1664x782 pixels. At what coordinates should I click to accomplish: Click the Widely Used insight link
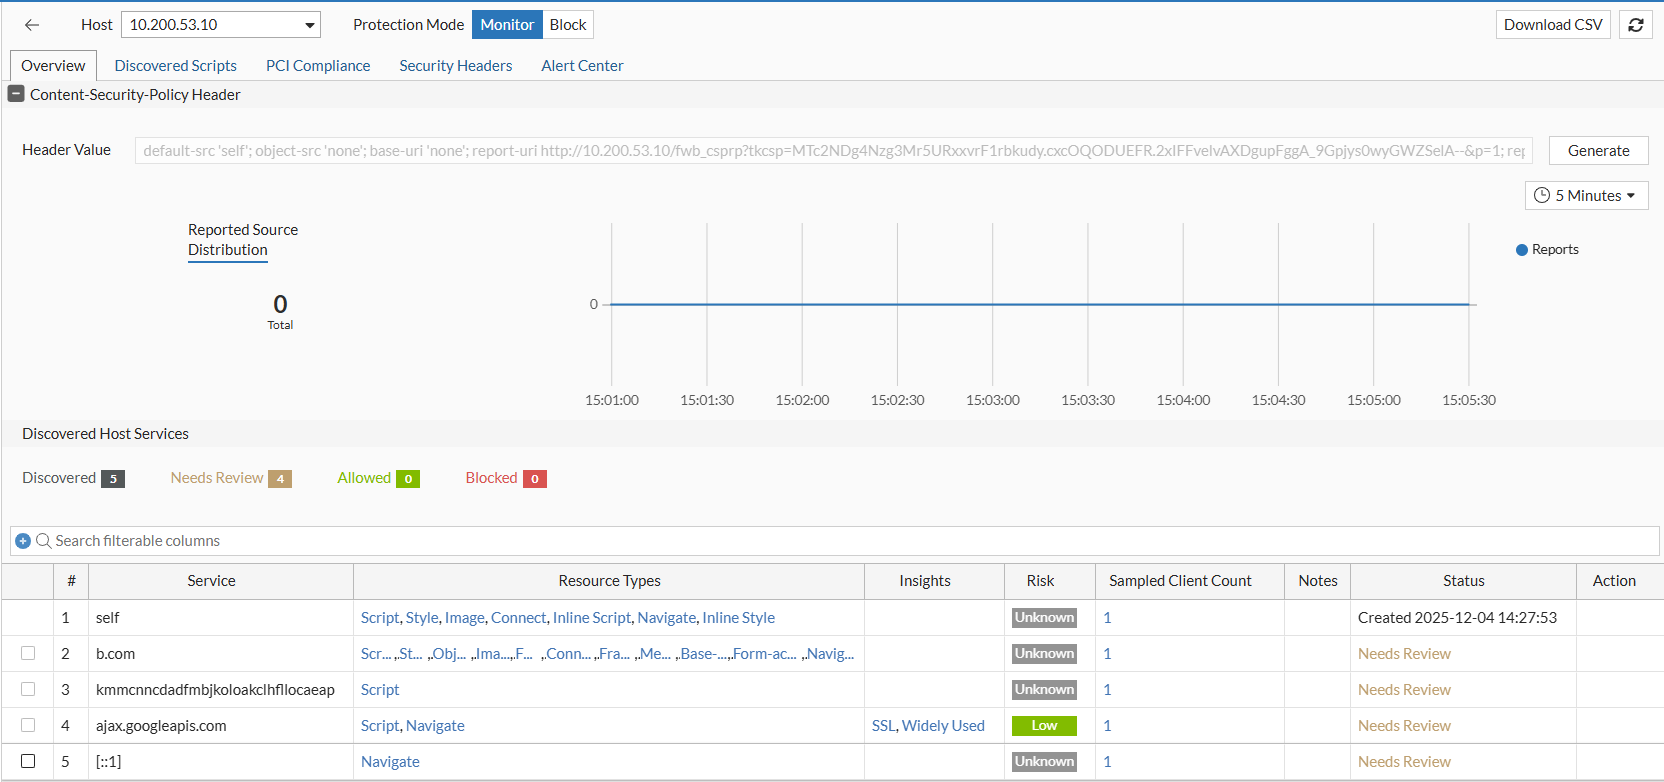point(943,726)
